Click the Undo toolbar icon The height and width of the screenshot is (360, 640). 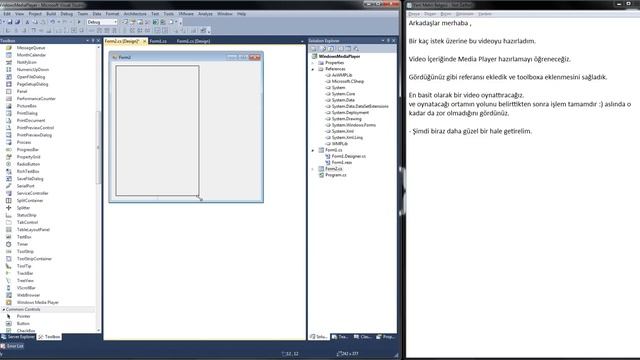(x=53, y=22)
